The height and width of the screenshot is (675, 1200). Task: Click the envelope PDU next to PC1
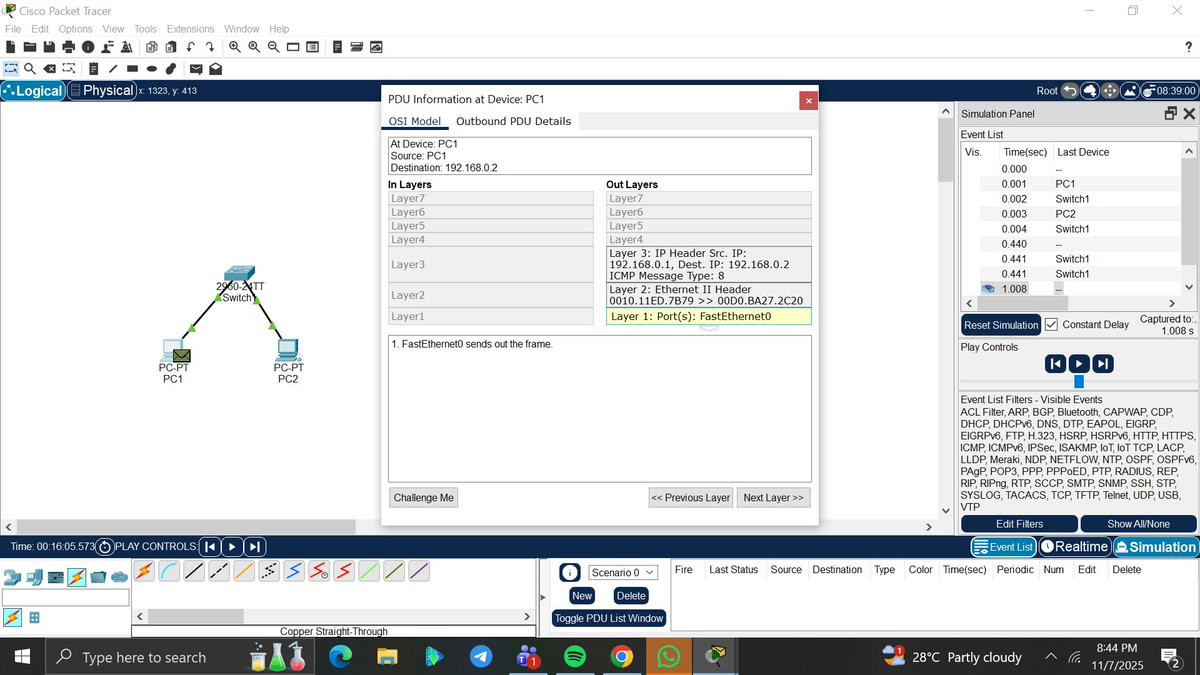[x=181, y=355]
